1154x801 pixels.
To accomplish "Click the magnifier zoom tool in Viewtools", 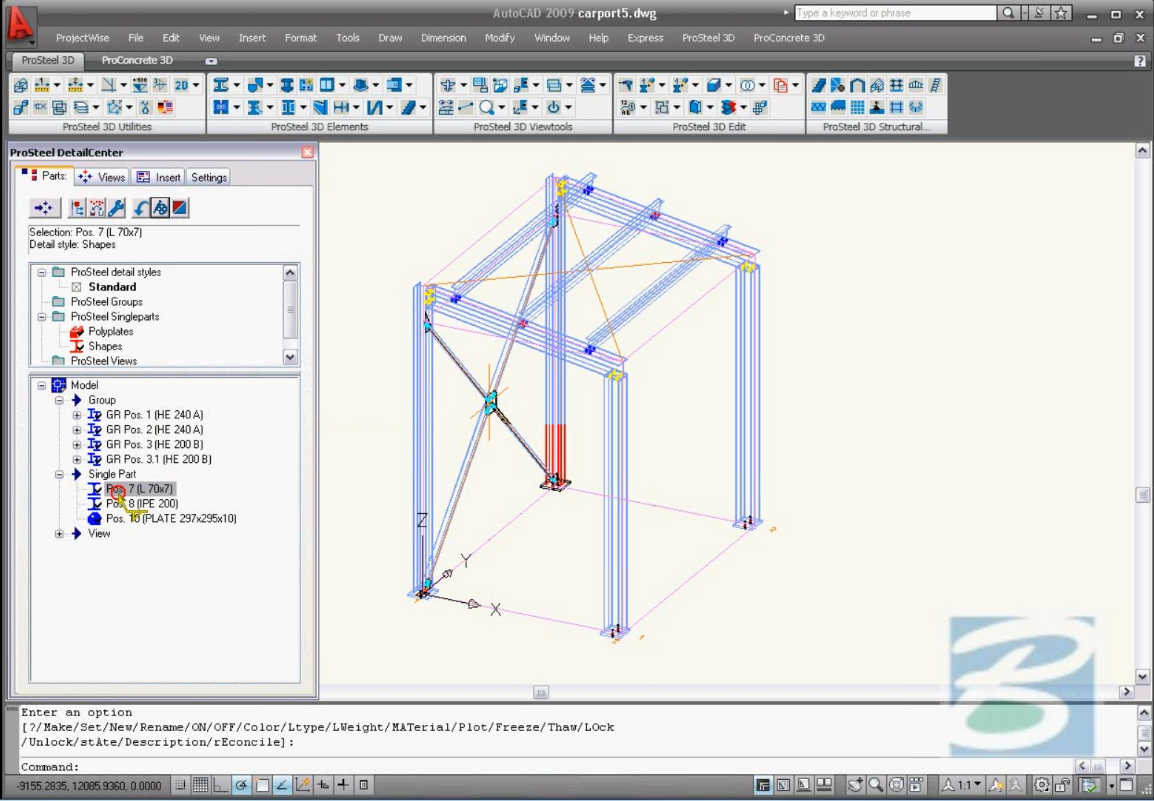I will coord(486,107).
